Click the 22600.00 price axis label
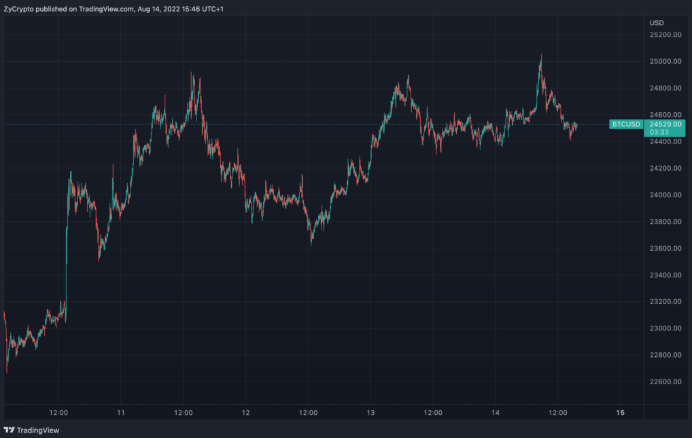The width and height of the screenshot is (692, 438). pyautogui.click(x=666, y=381)
